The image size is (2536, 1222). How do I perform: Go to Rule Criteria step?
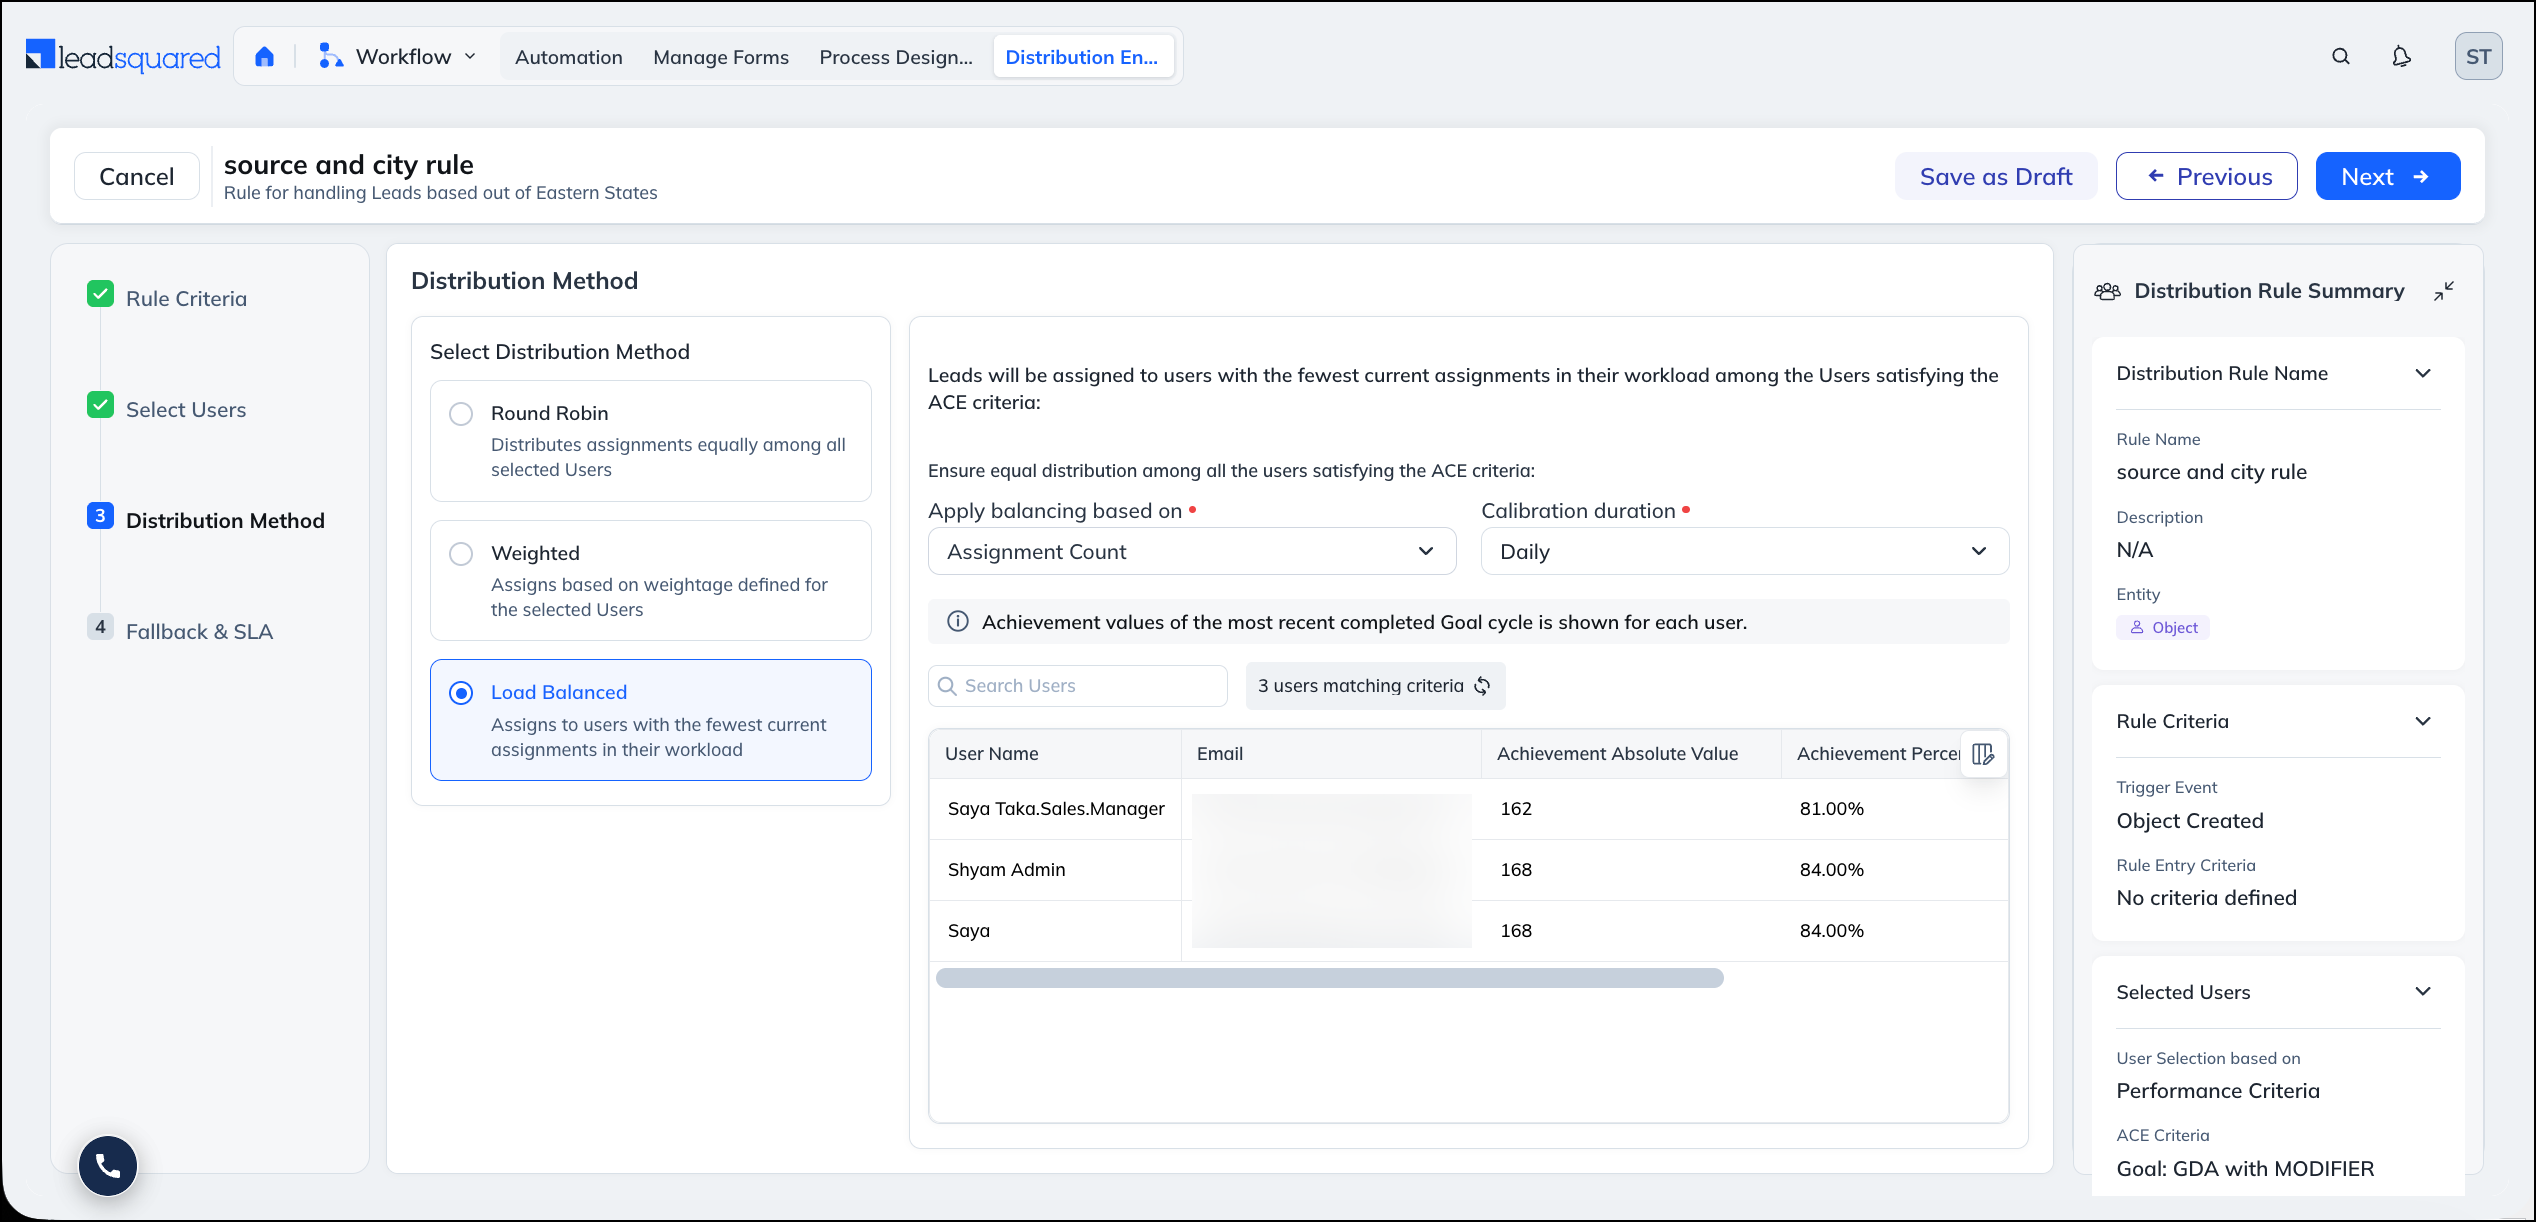(186, 299)
